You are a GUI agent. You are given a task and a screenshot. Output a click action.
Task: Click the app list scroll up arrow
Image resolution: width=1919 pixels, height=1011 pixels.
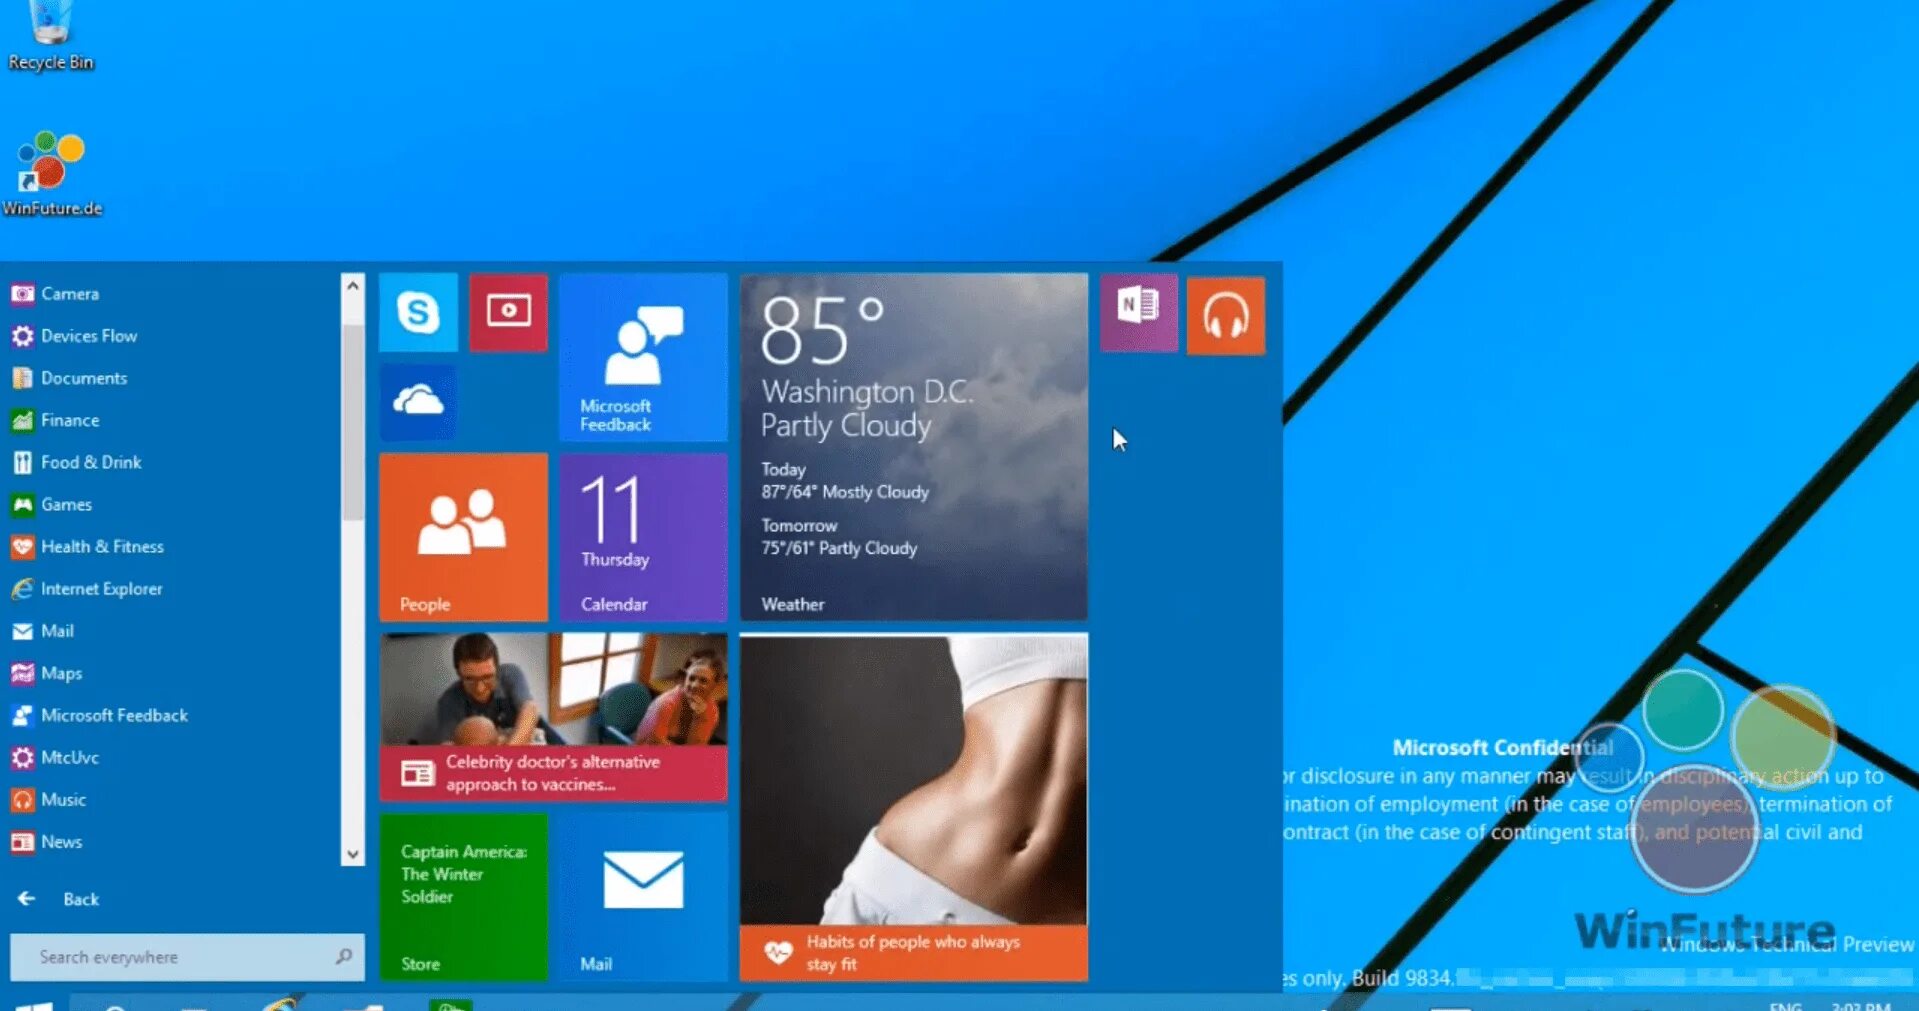(x=352, y=286)
